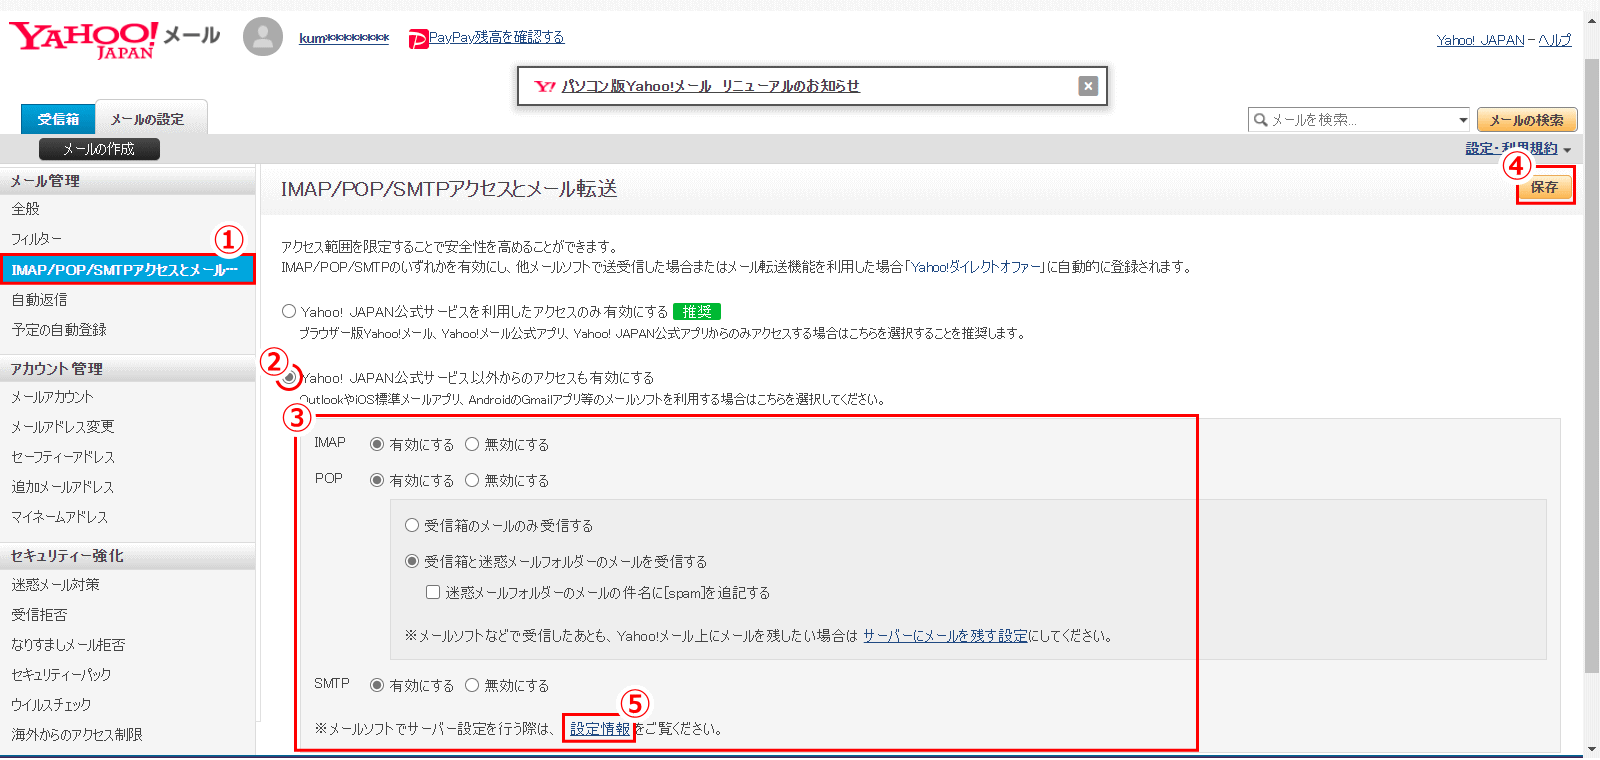
Task: Select IMAP/POP/SMTPアクセスとメール sidebar item
Action: click(128, 270)
